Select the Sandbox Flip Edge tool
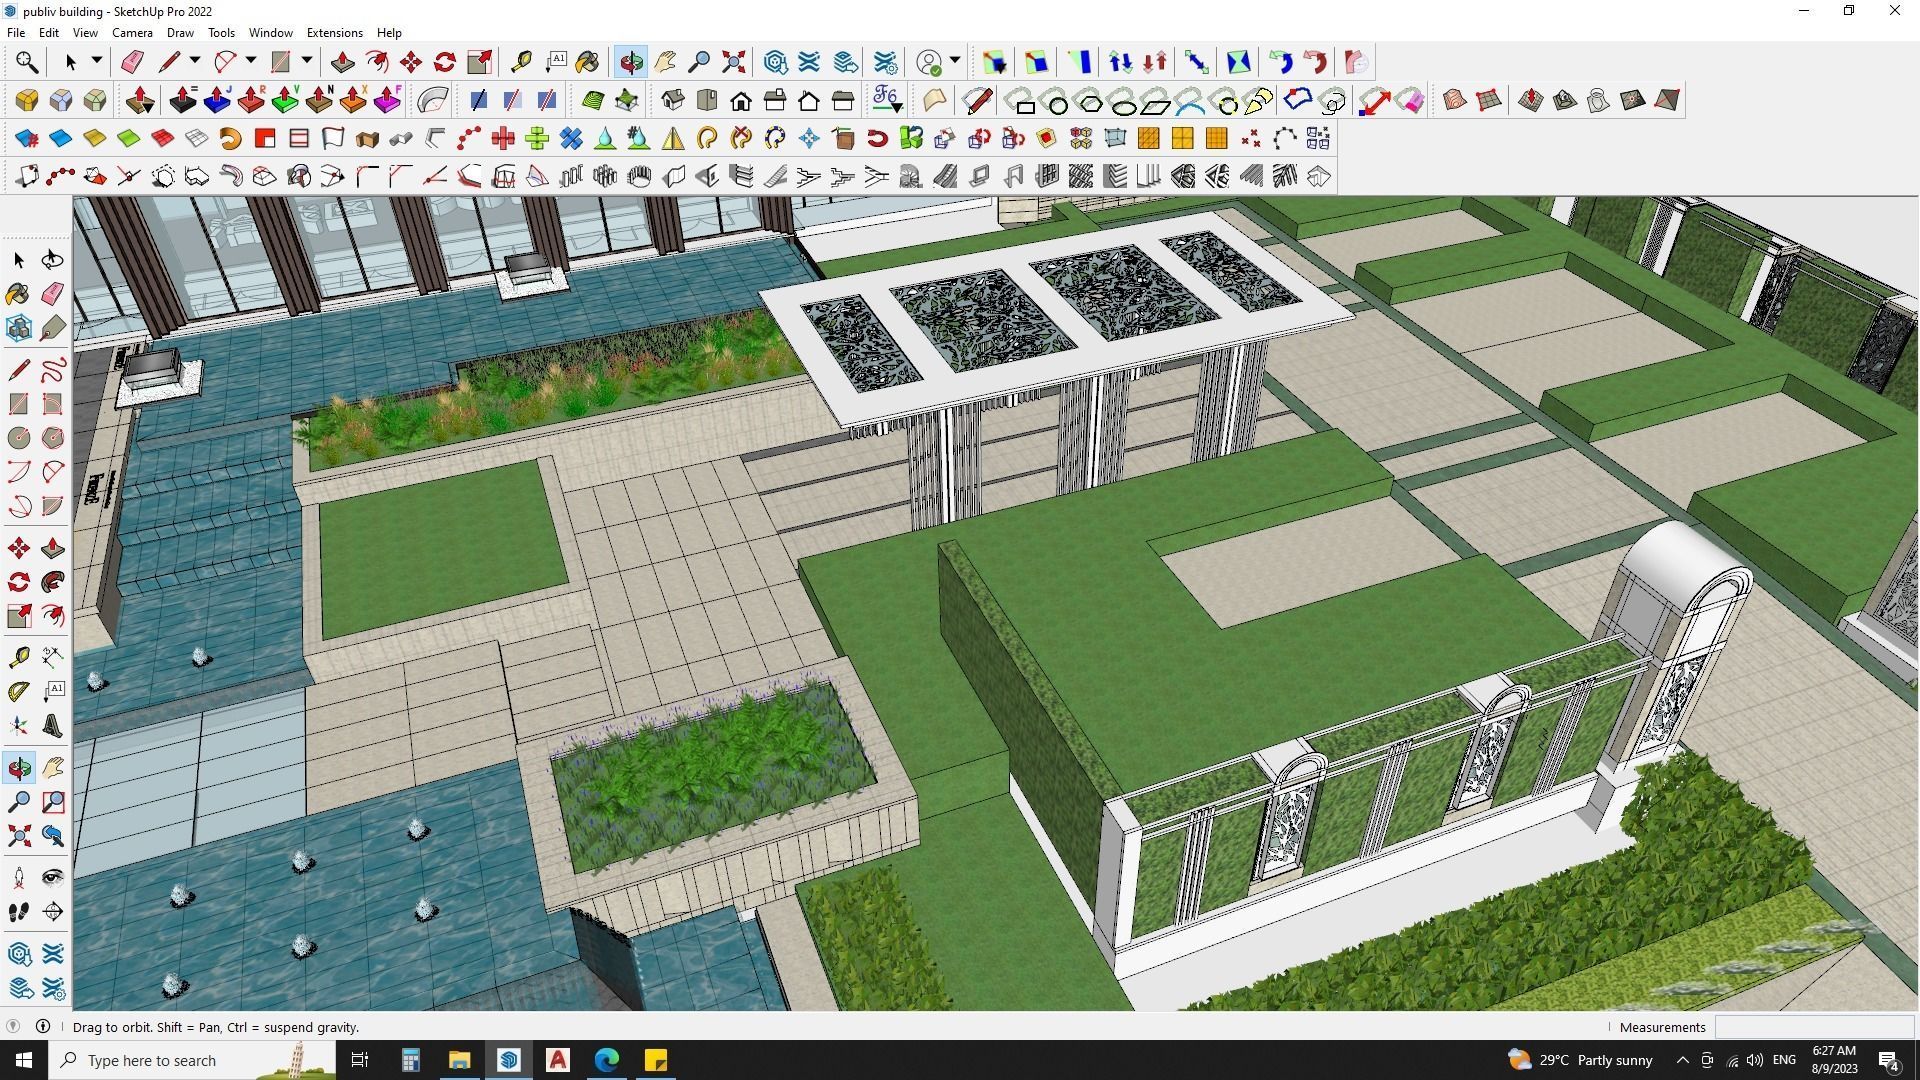This screenshot has height=1080, width=1920. pos(1667,100)
